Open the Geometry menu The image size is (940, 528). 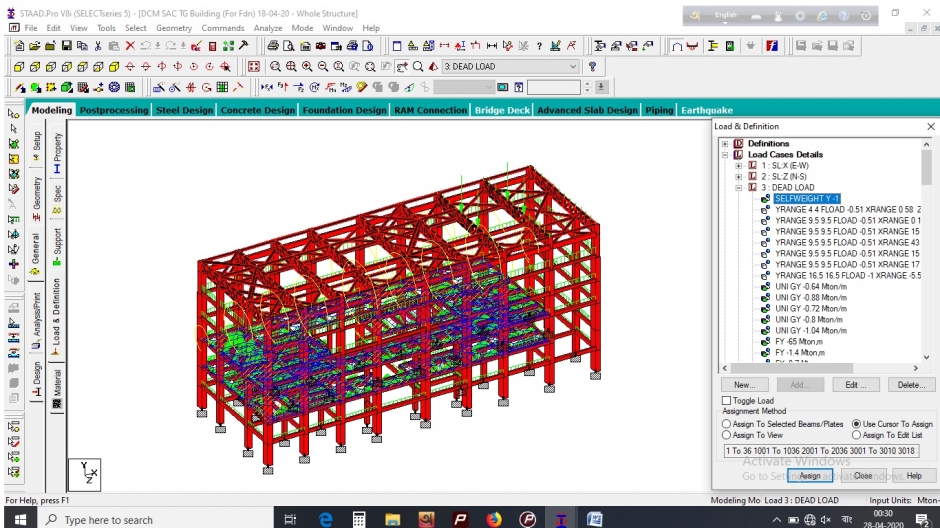[x=173, y=28]
